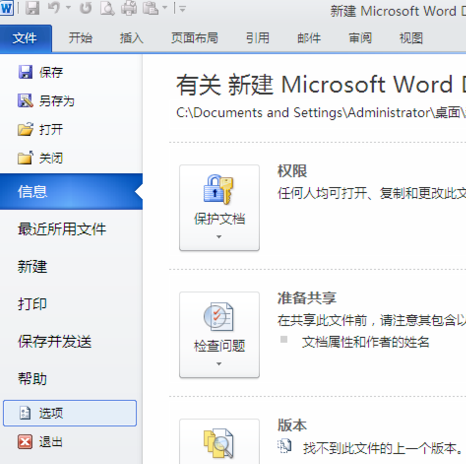466x464 pixels.
Task: Switch to the 视图 tab
Action: click(x=411, y=38)
